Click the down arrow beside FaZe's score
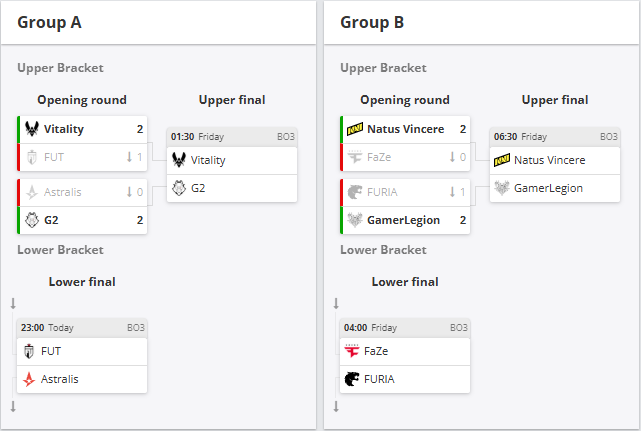 pyautogui.click(x=452, y=157)
